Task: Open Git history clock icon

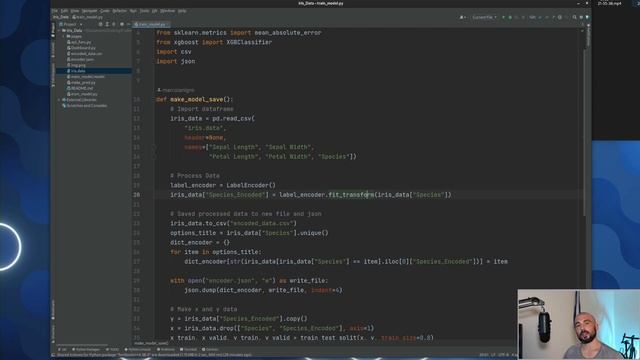Action: (560, 18)
